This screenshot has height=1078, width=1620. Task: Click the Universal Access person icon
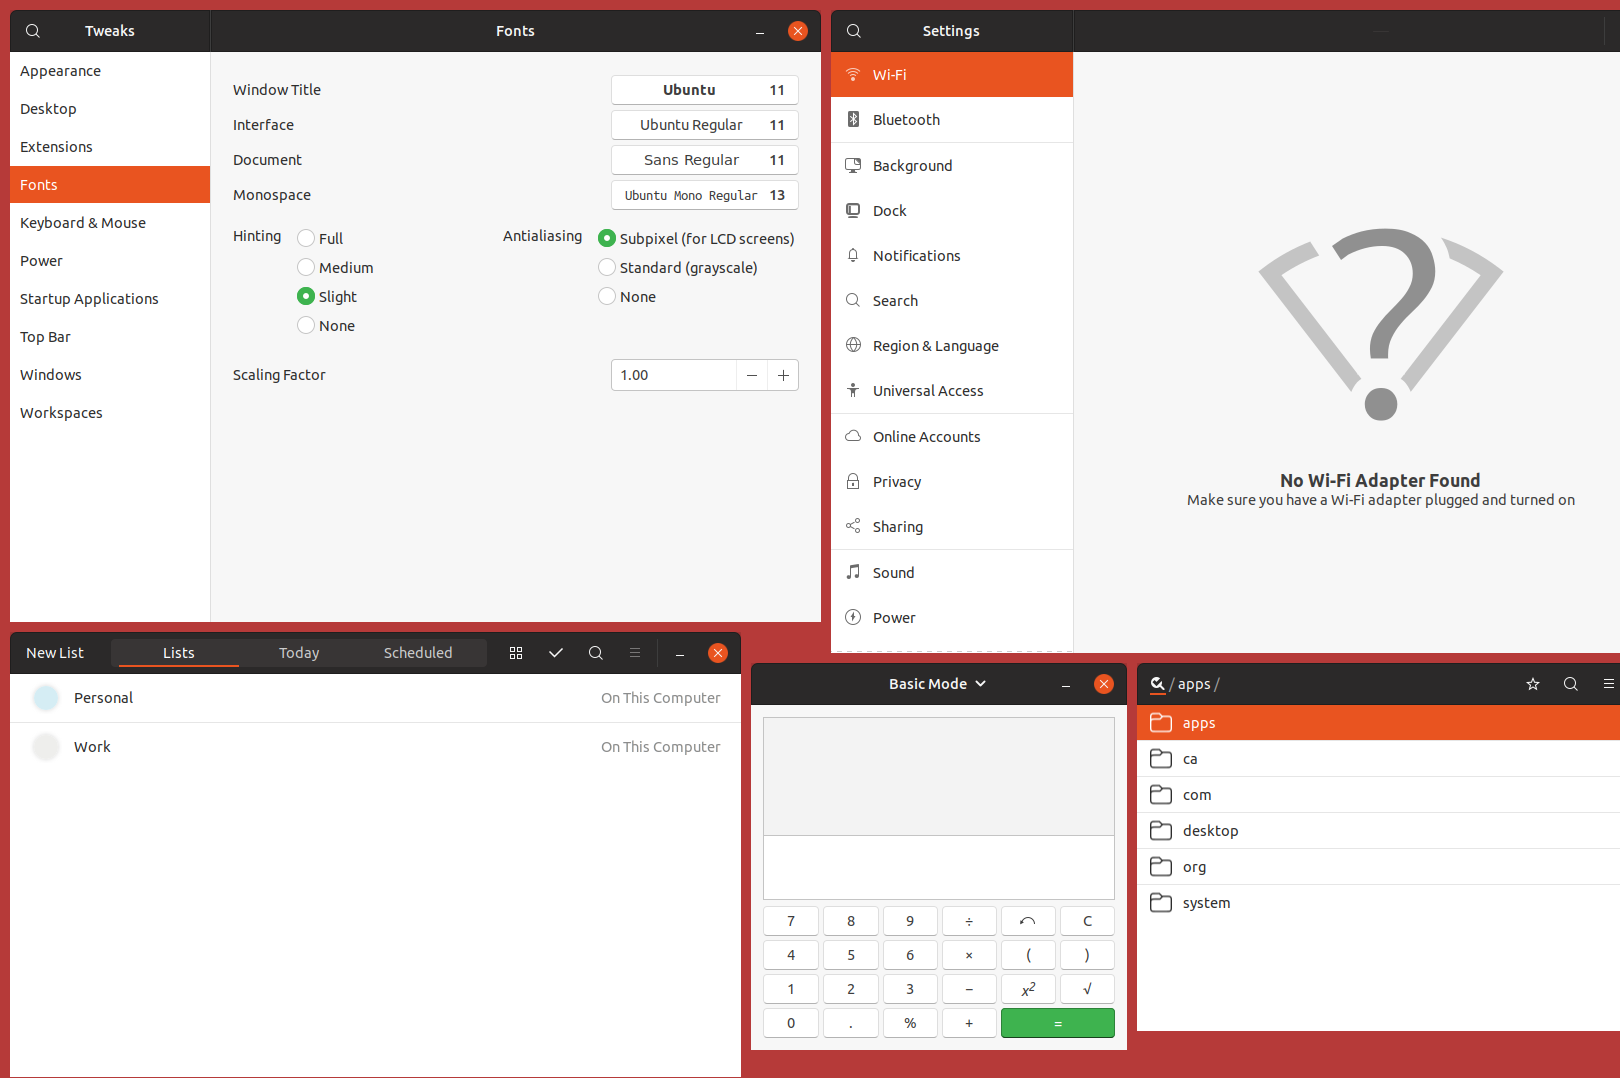pos(853,390)
